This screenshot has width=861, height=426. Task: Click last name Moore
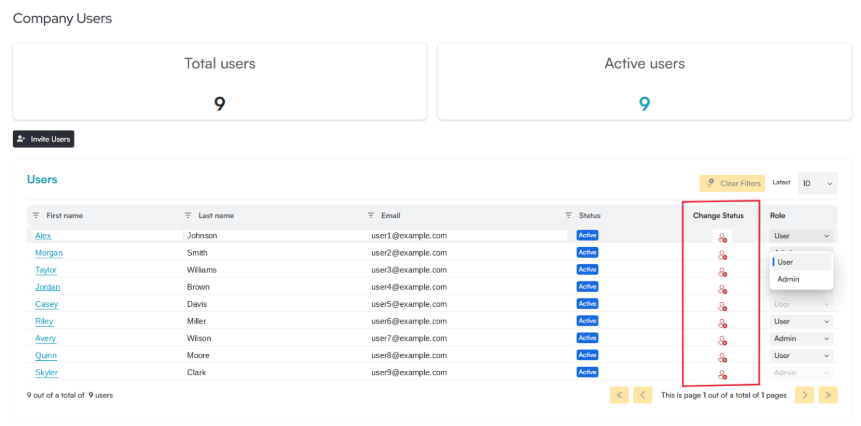198,355
